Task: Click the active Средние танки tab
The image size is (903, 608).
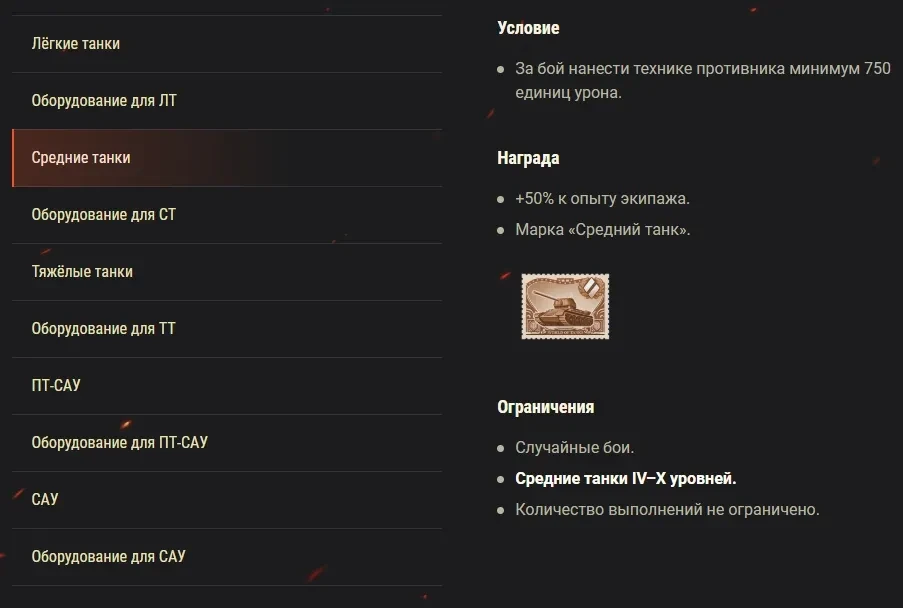Action: tap(81, 158)
